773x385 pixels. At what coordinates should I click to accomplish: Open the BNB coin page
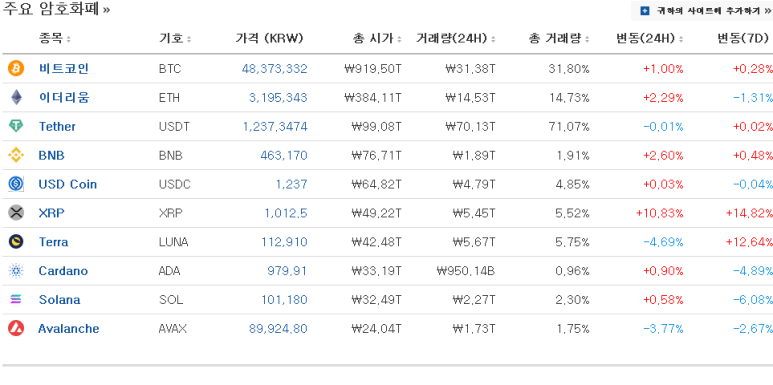click(51, 155)
